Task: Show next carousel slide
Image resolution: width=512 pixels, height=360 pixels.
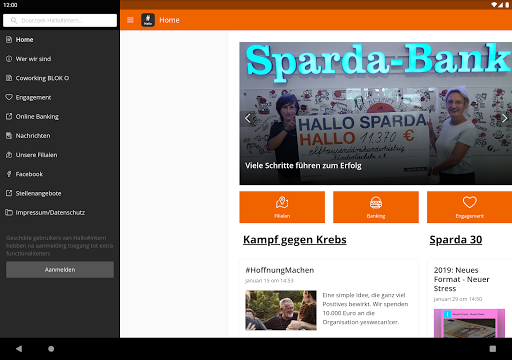Action: 504,118
